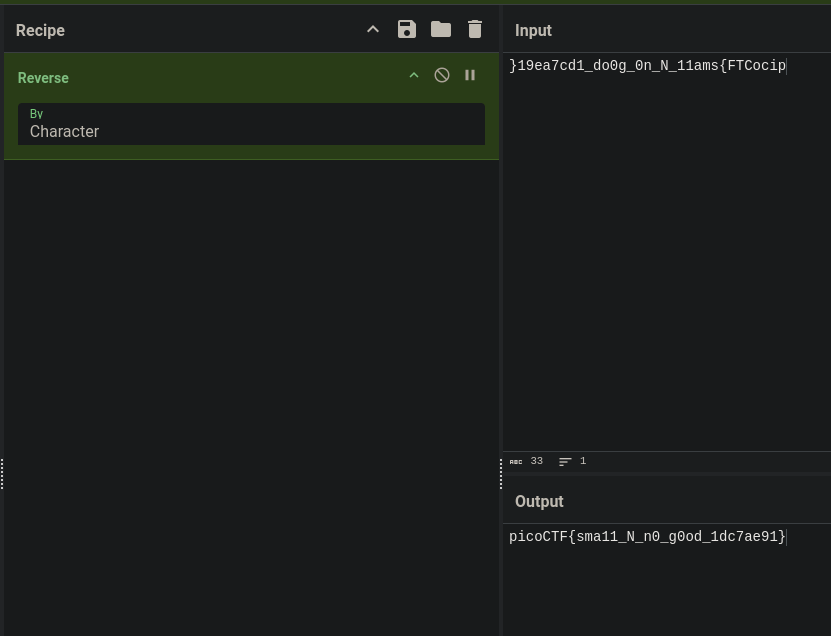831x636 pixels.
Task: Click the Input panel title
Action: pyautogui.click(x=533, y=30)
